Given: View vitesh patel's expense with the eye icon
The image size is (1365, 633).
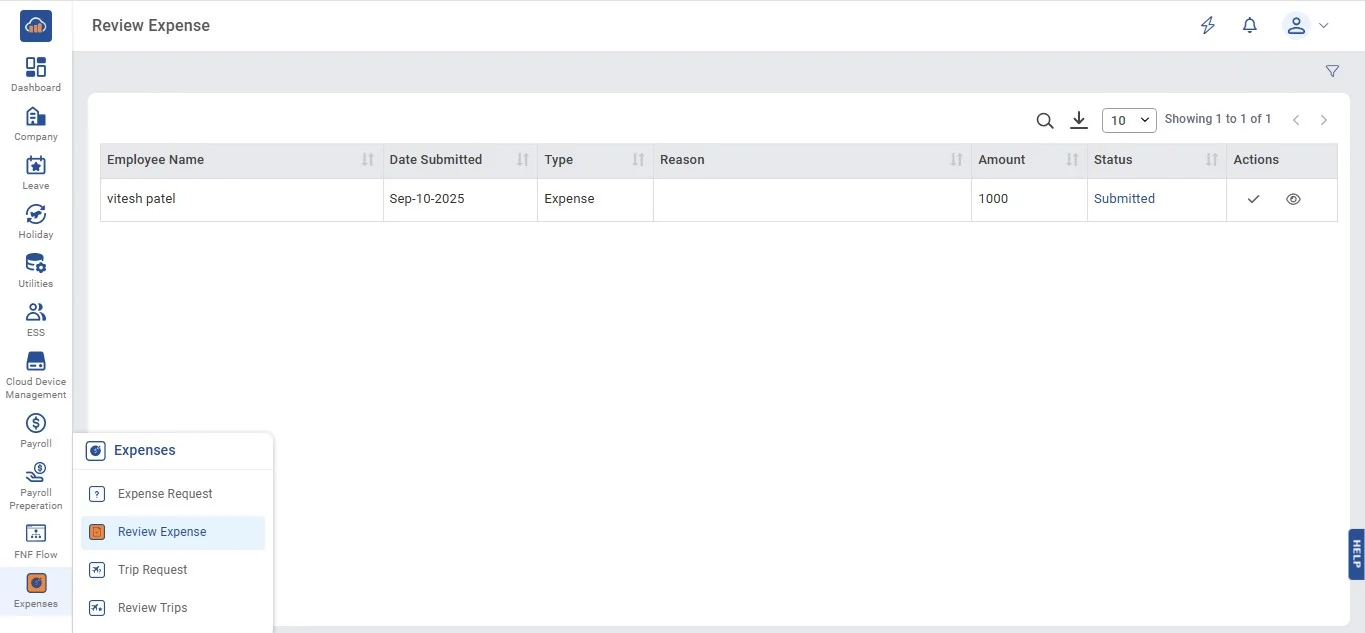Looking at the screenshot, I should [1293, 199].
